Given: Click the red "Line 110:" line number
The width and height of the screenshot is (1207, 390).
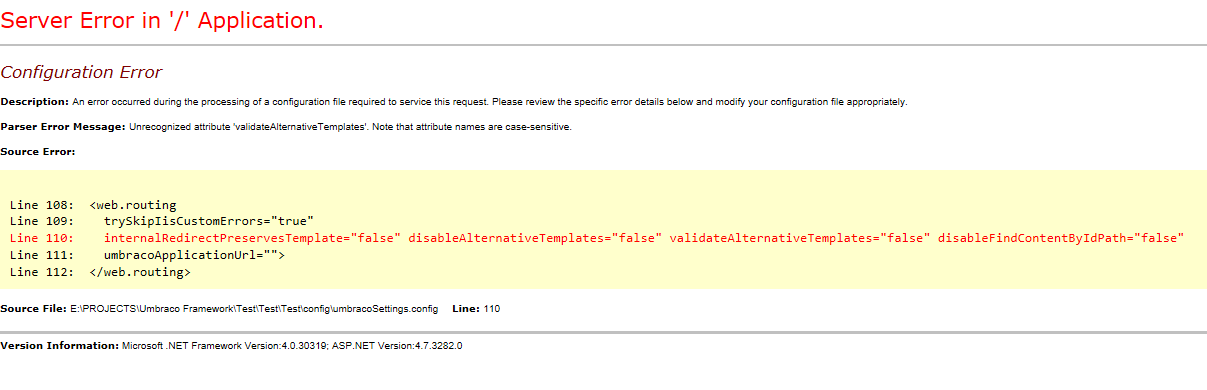Looking at the screenshot, I should point(41,238).
